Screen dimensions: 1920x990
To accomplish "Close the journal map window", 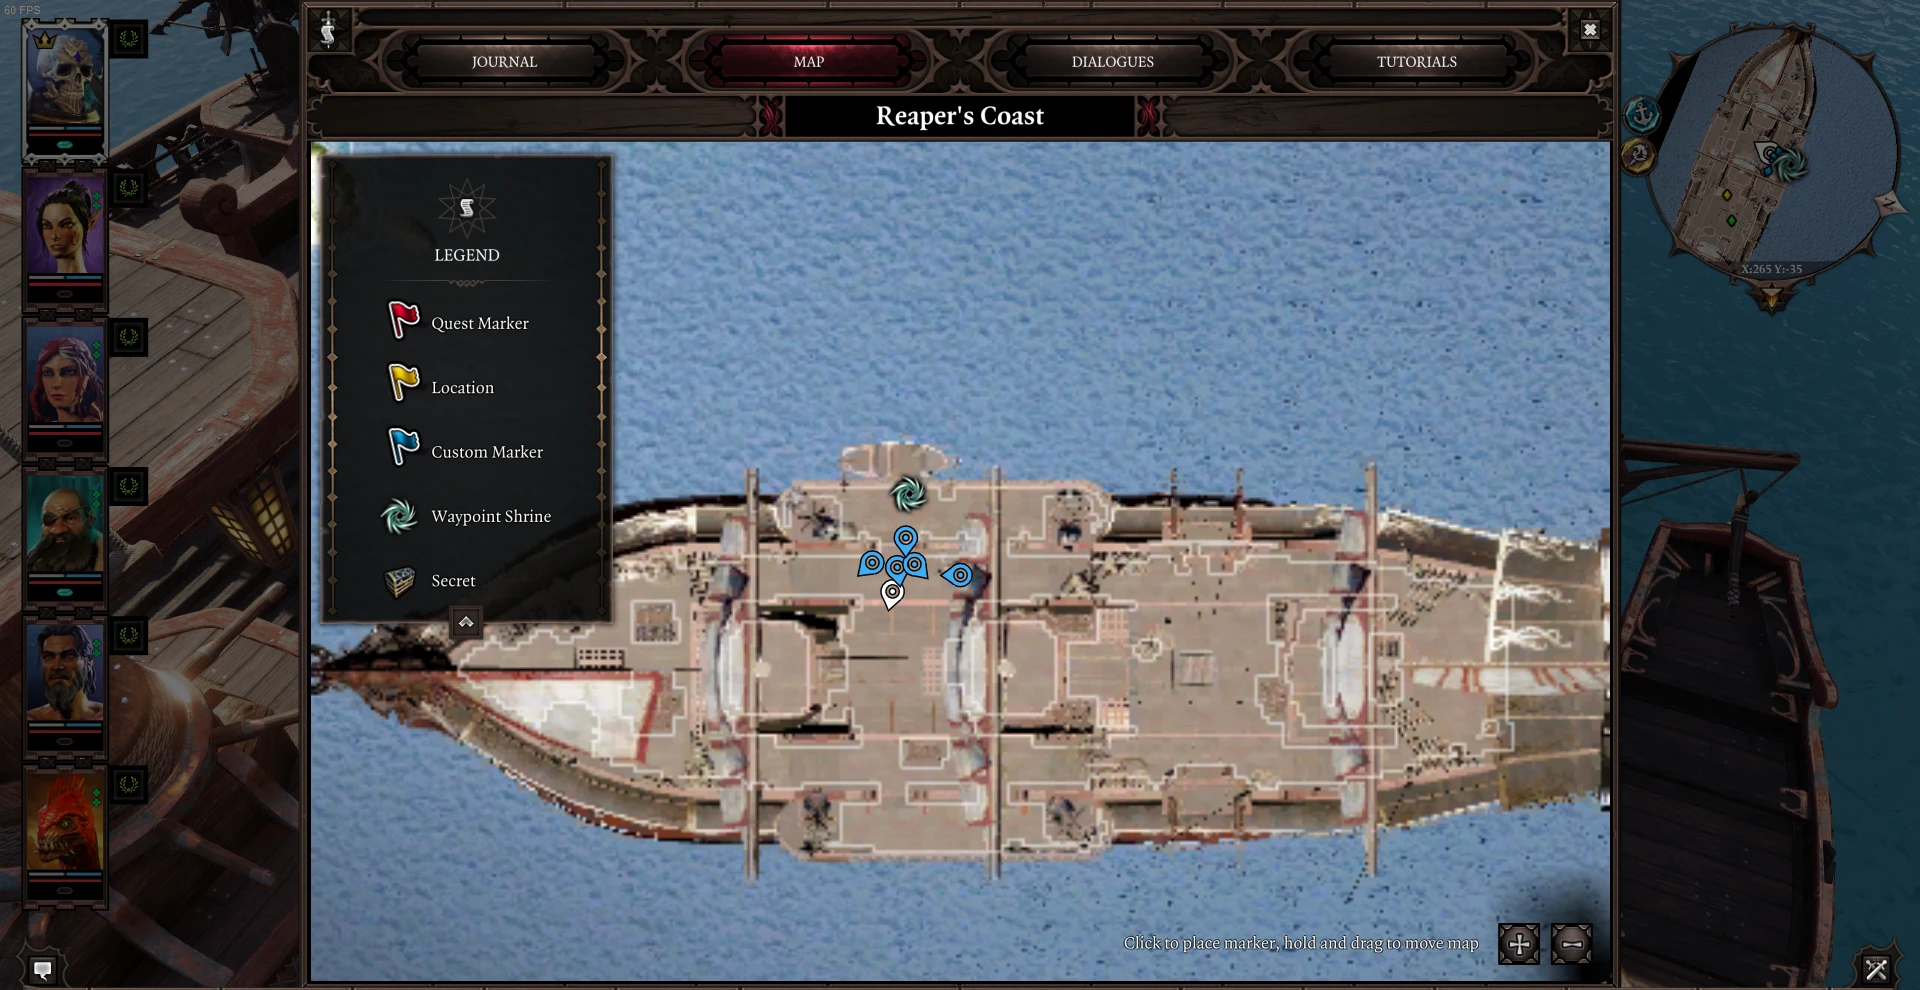I will 1590,30.
